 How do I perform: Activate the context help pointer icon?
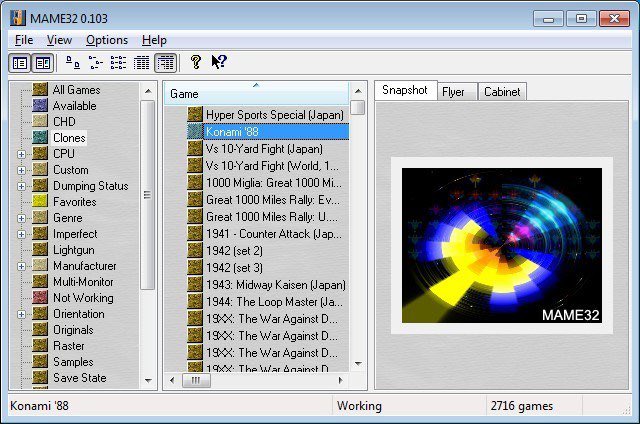[219, 62]
